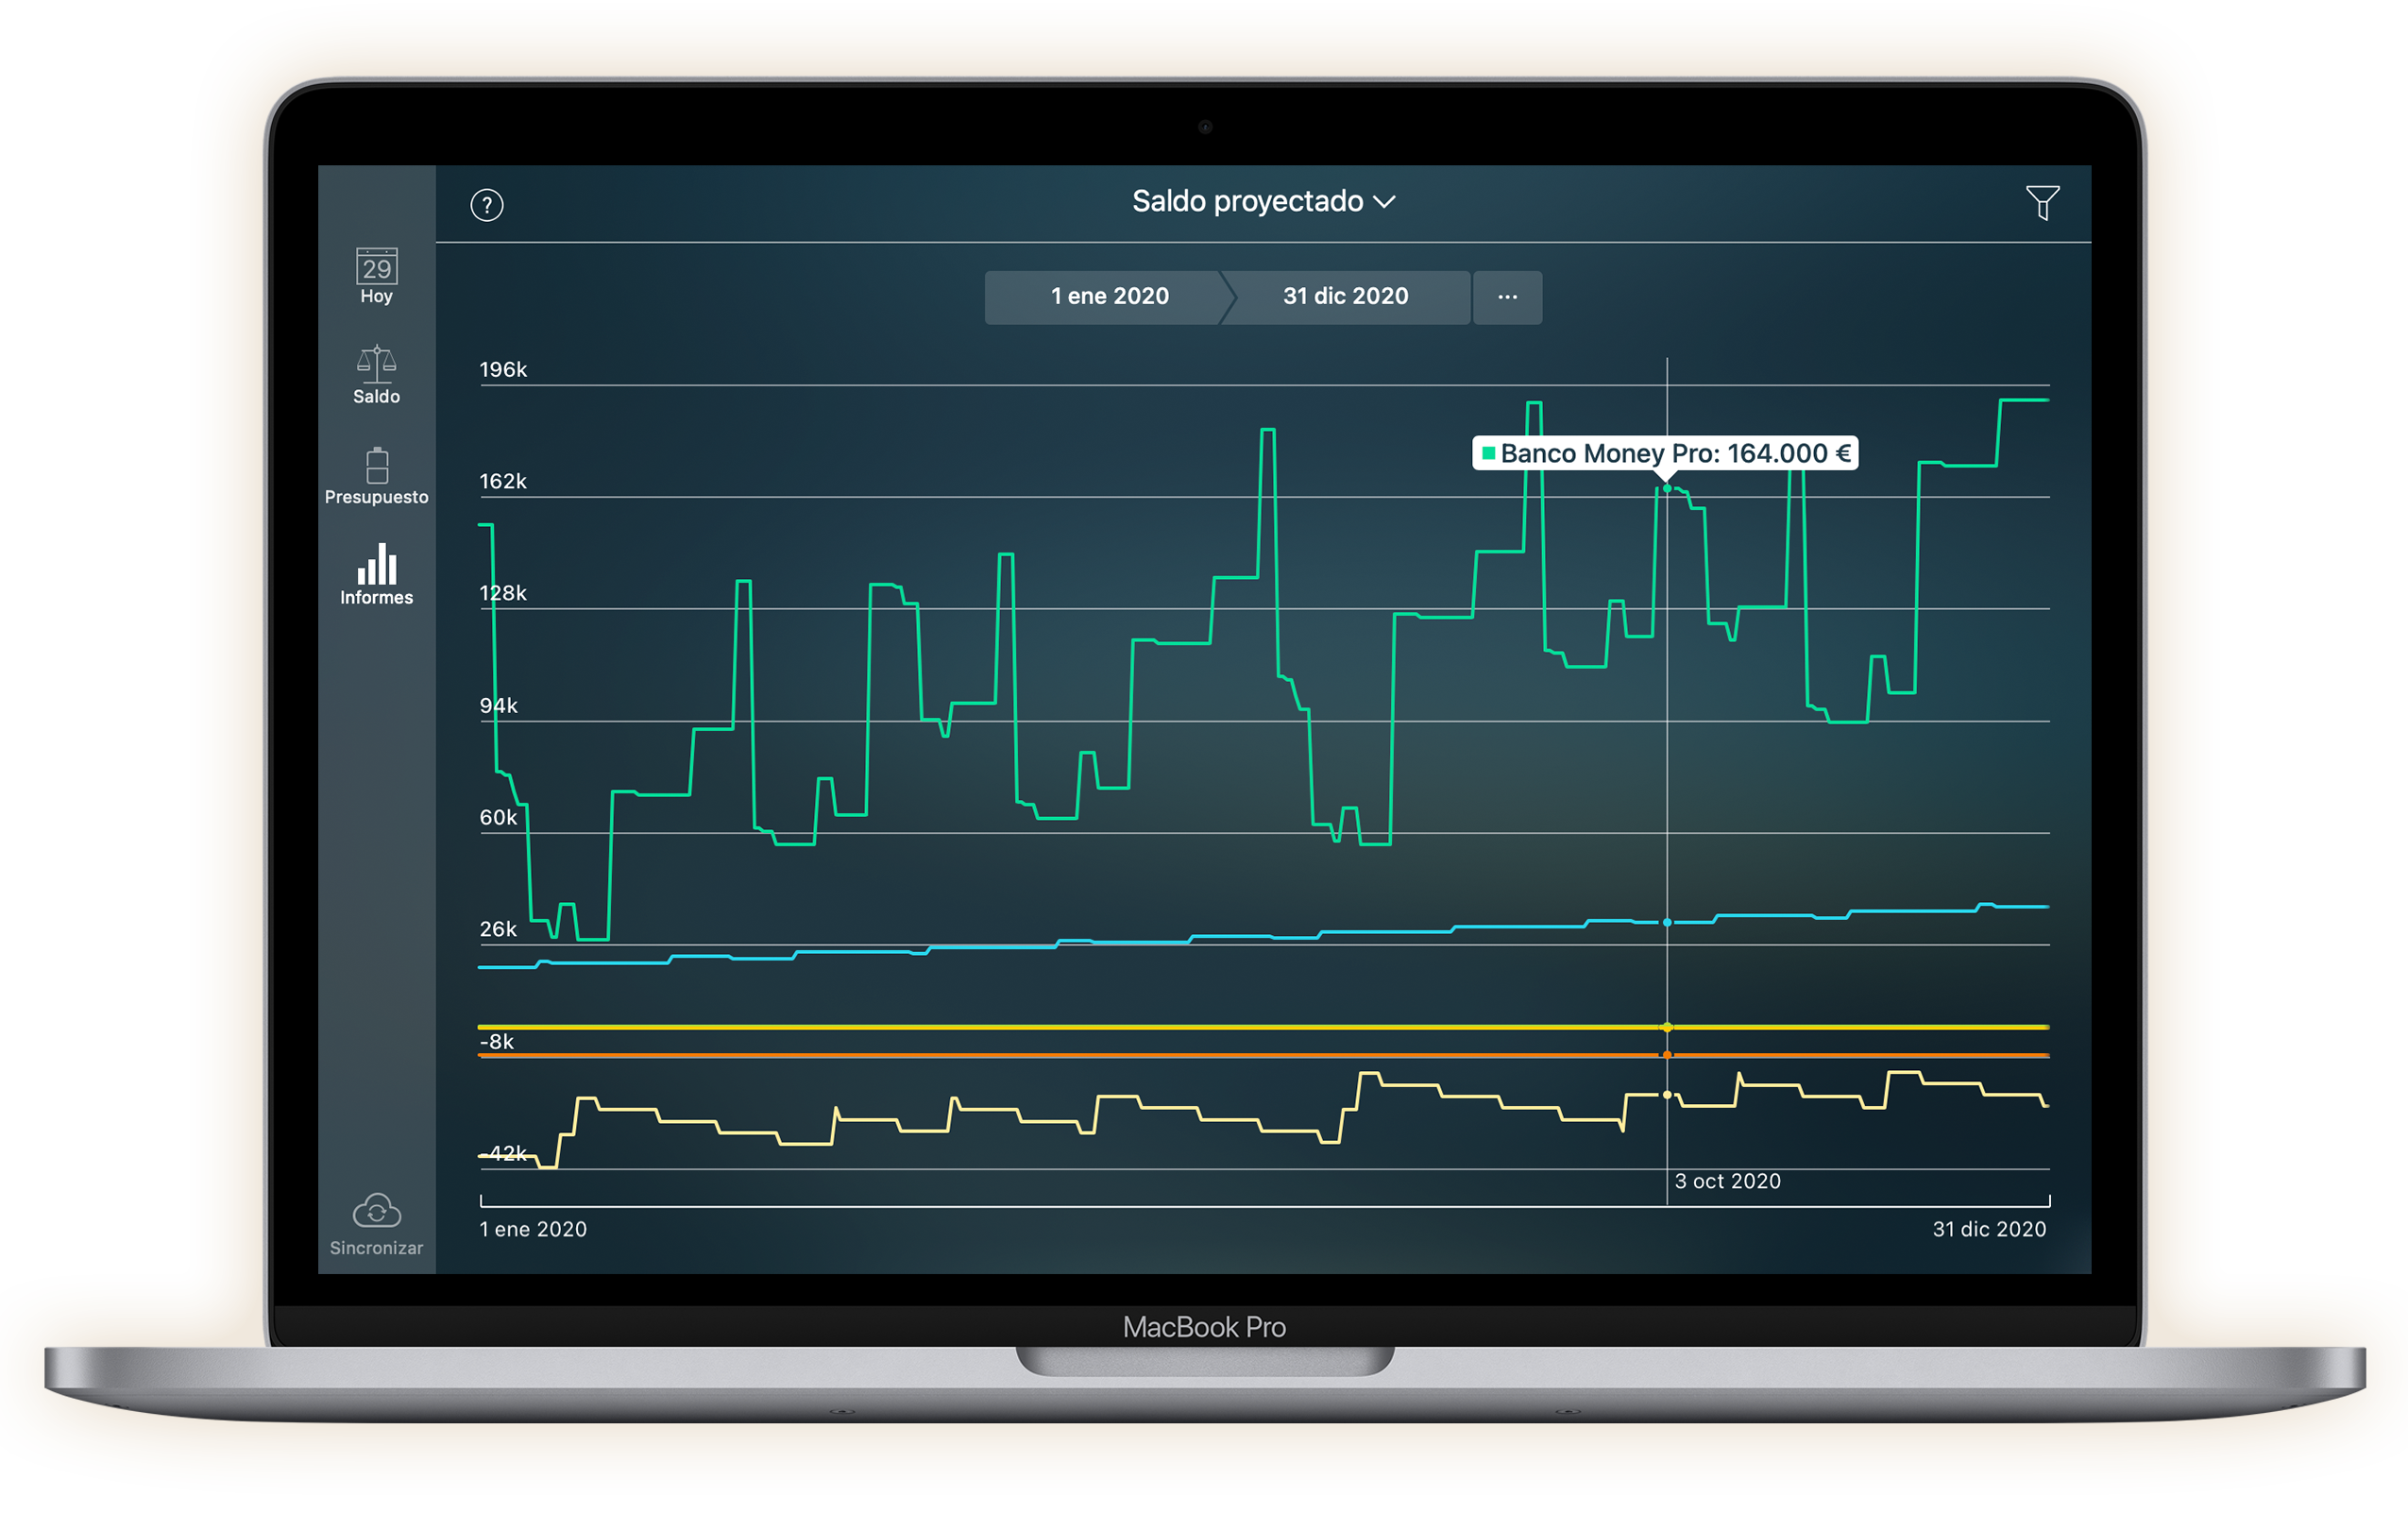Go to the Presupuesto budget section

376,476
